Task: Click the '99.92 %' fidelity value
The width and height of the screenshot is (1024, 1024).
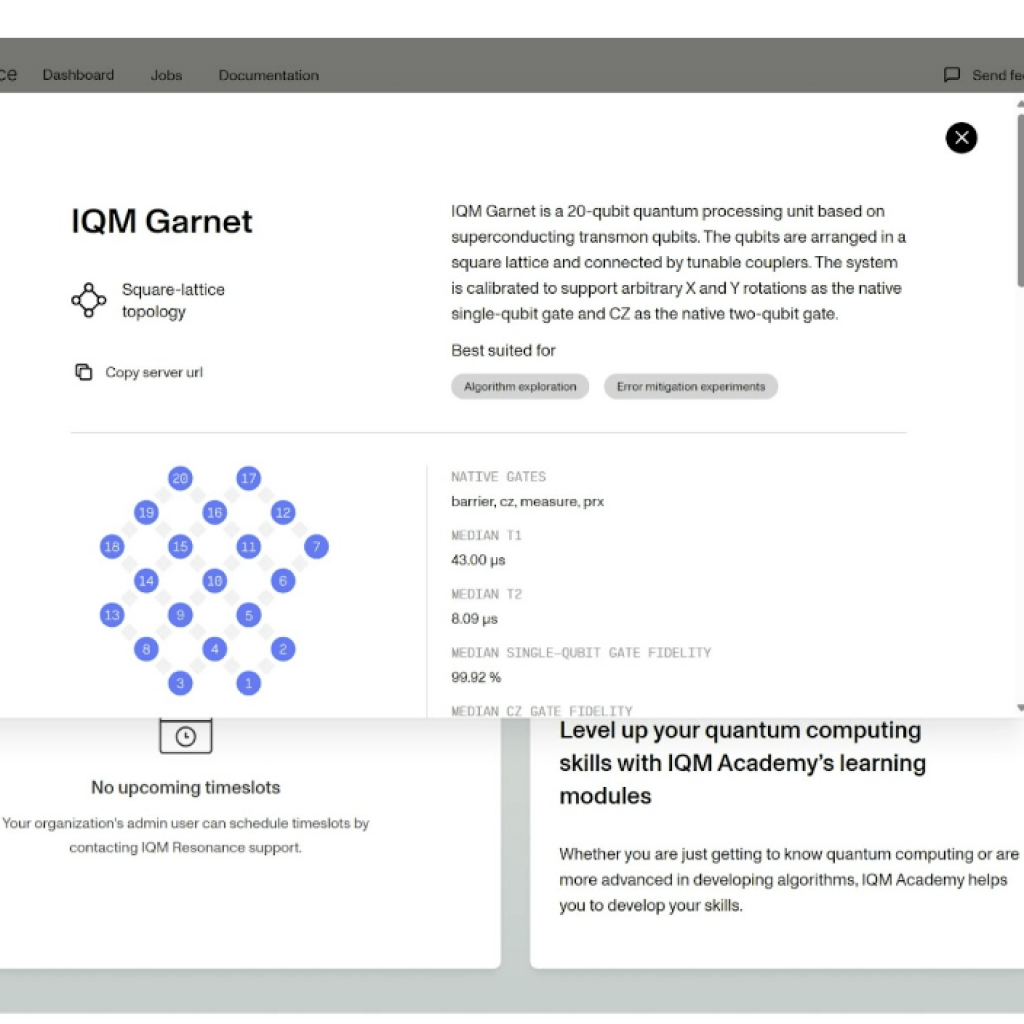Action: [476, 677]
